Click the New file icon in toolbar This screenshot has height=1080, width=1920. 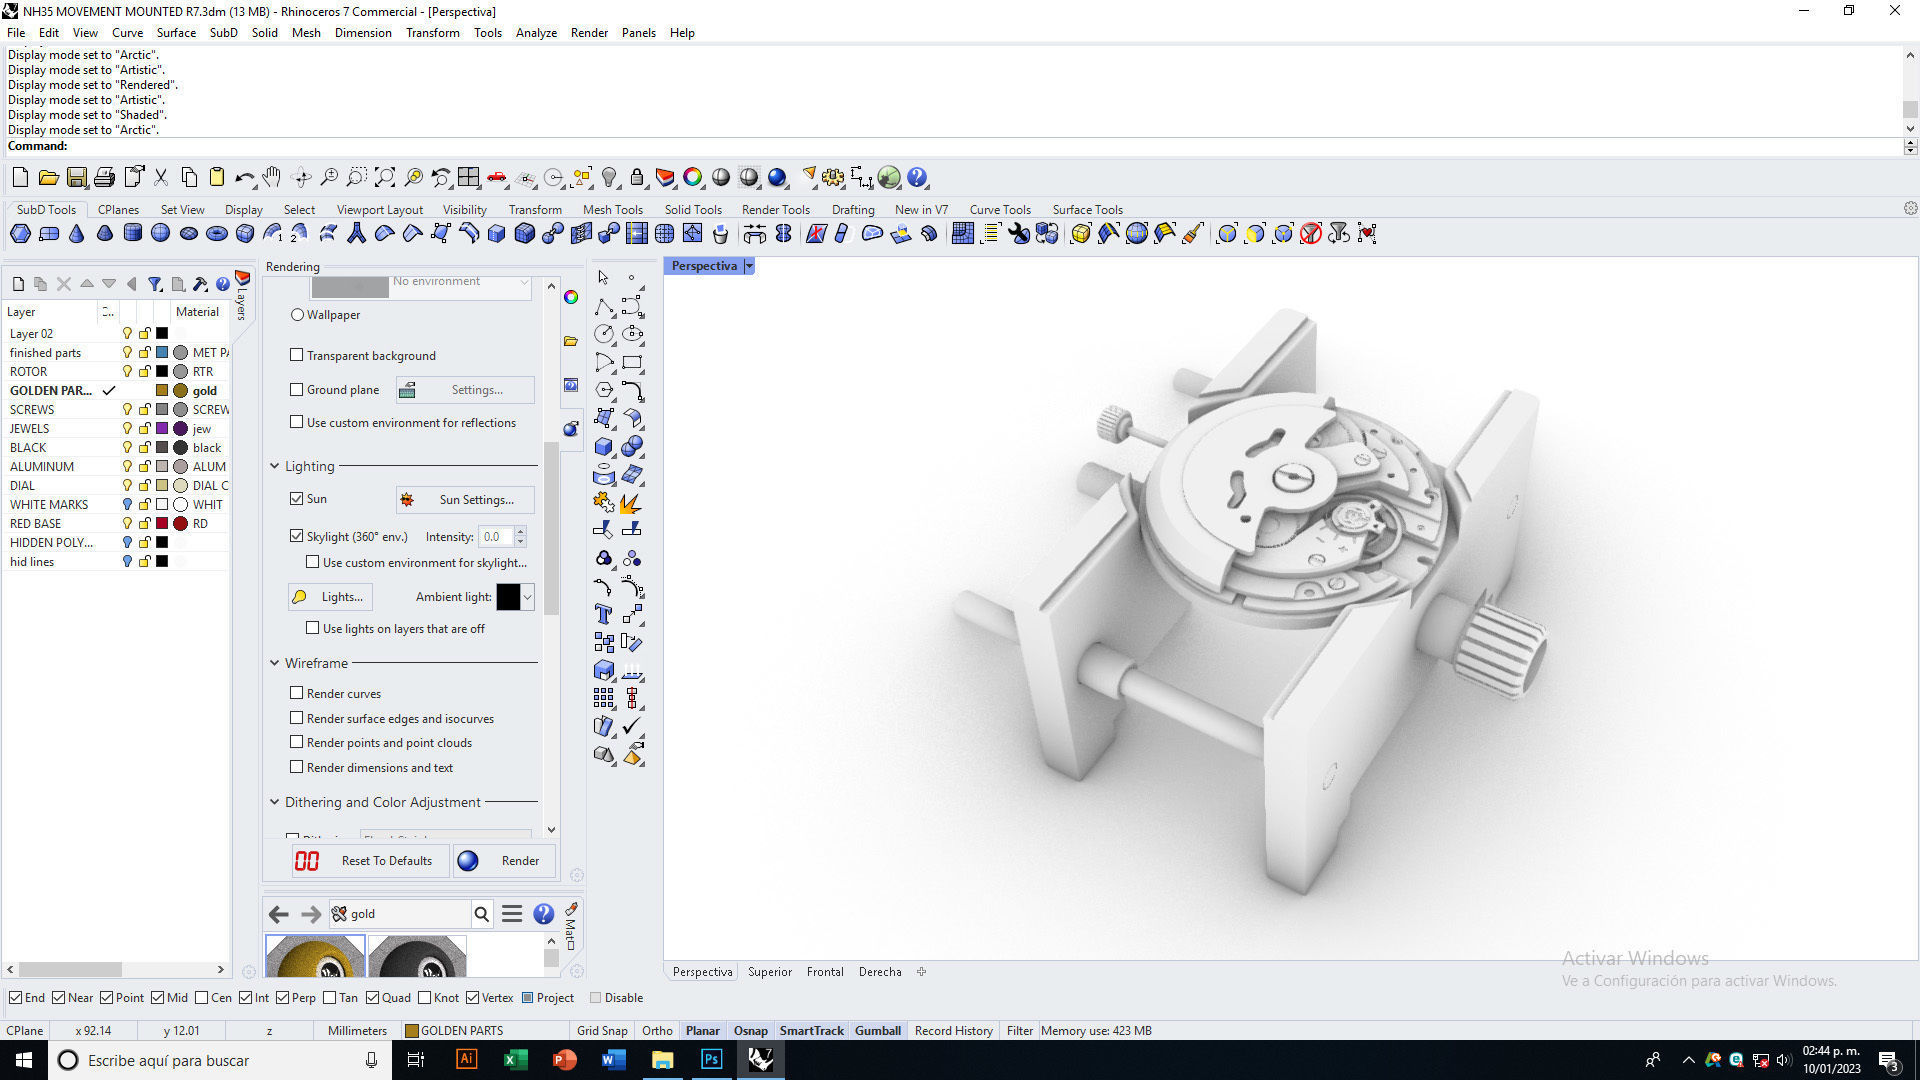click(20, 178)
